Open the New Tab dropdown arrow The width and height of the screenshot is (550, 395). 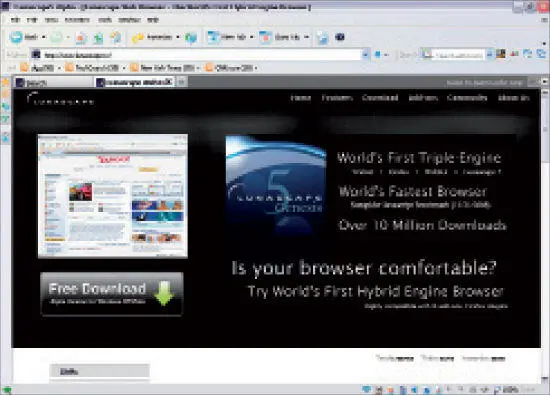coord(251,37)
